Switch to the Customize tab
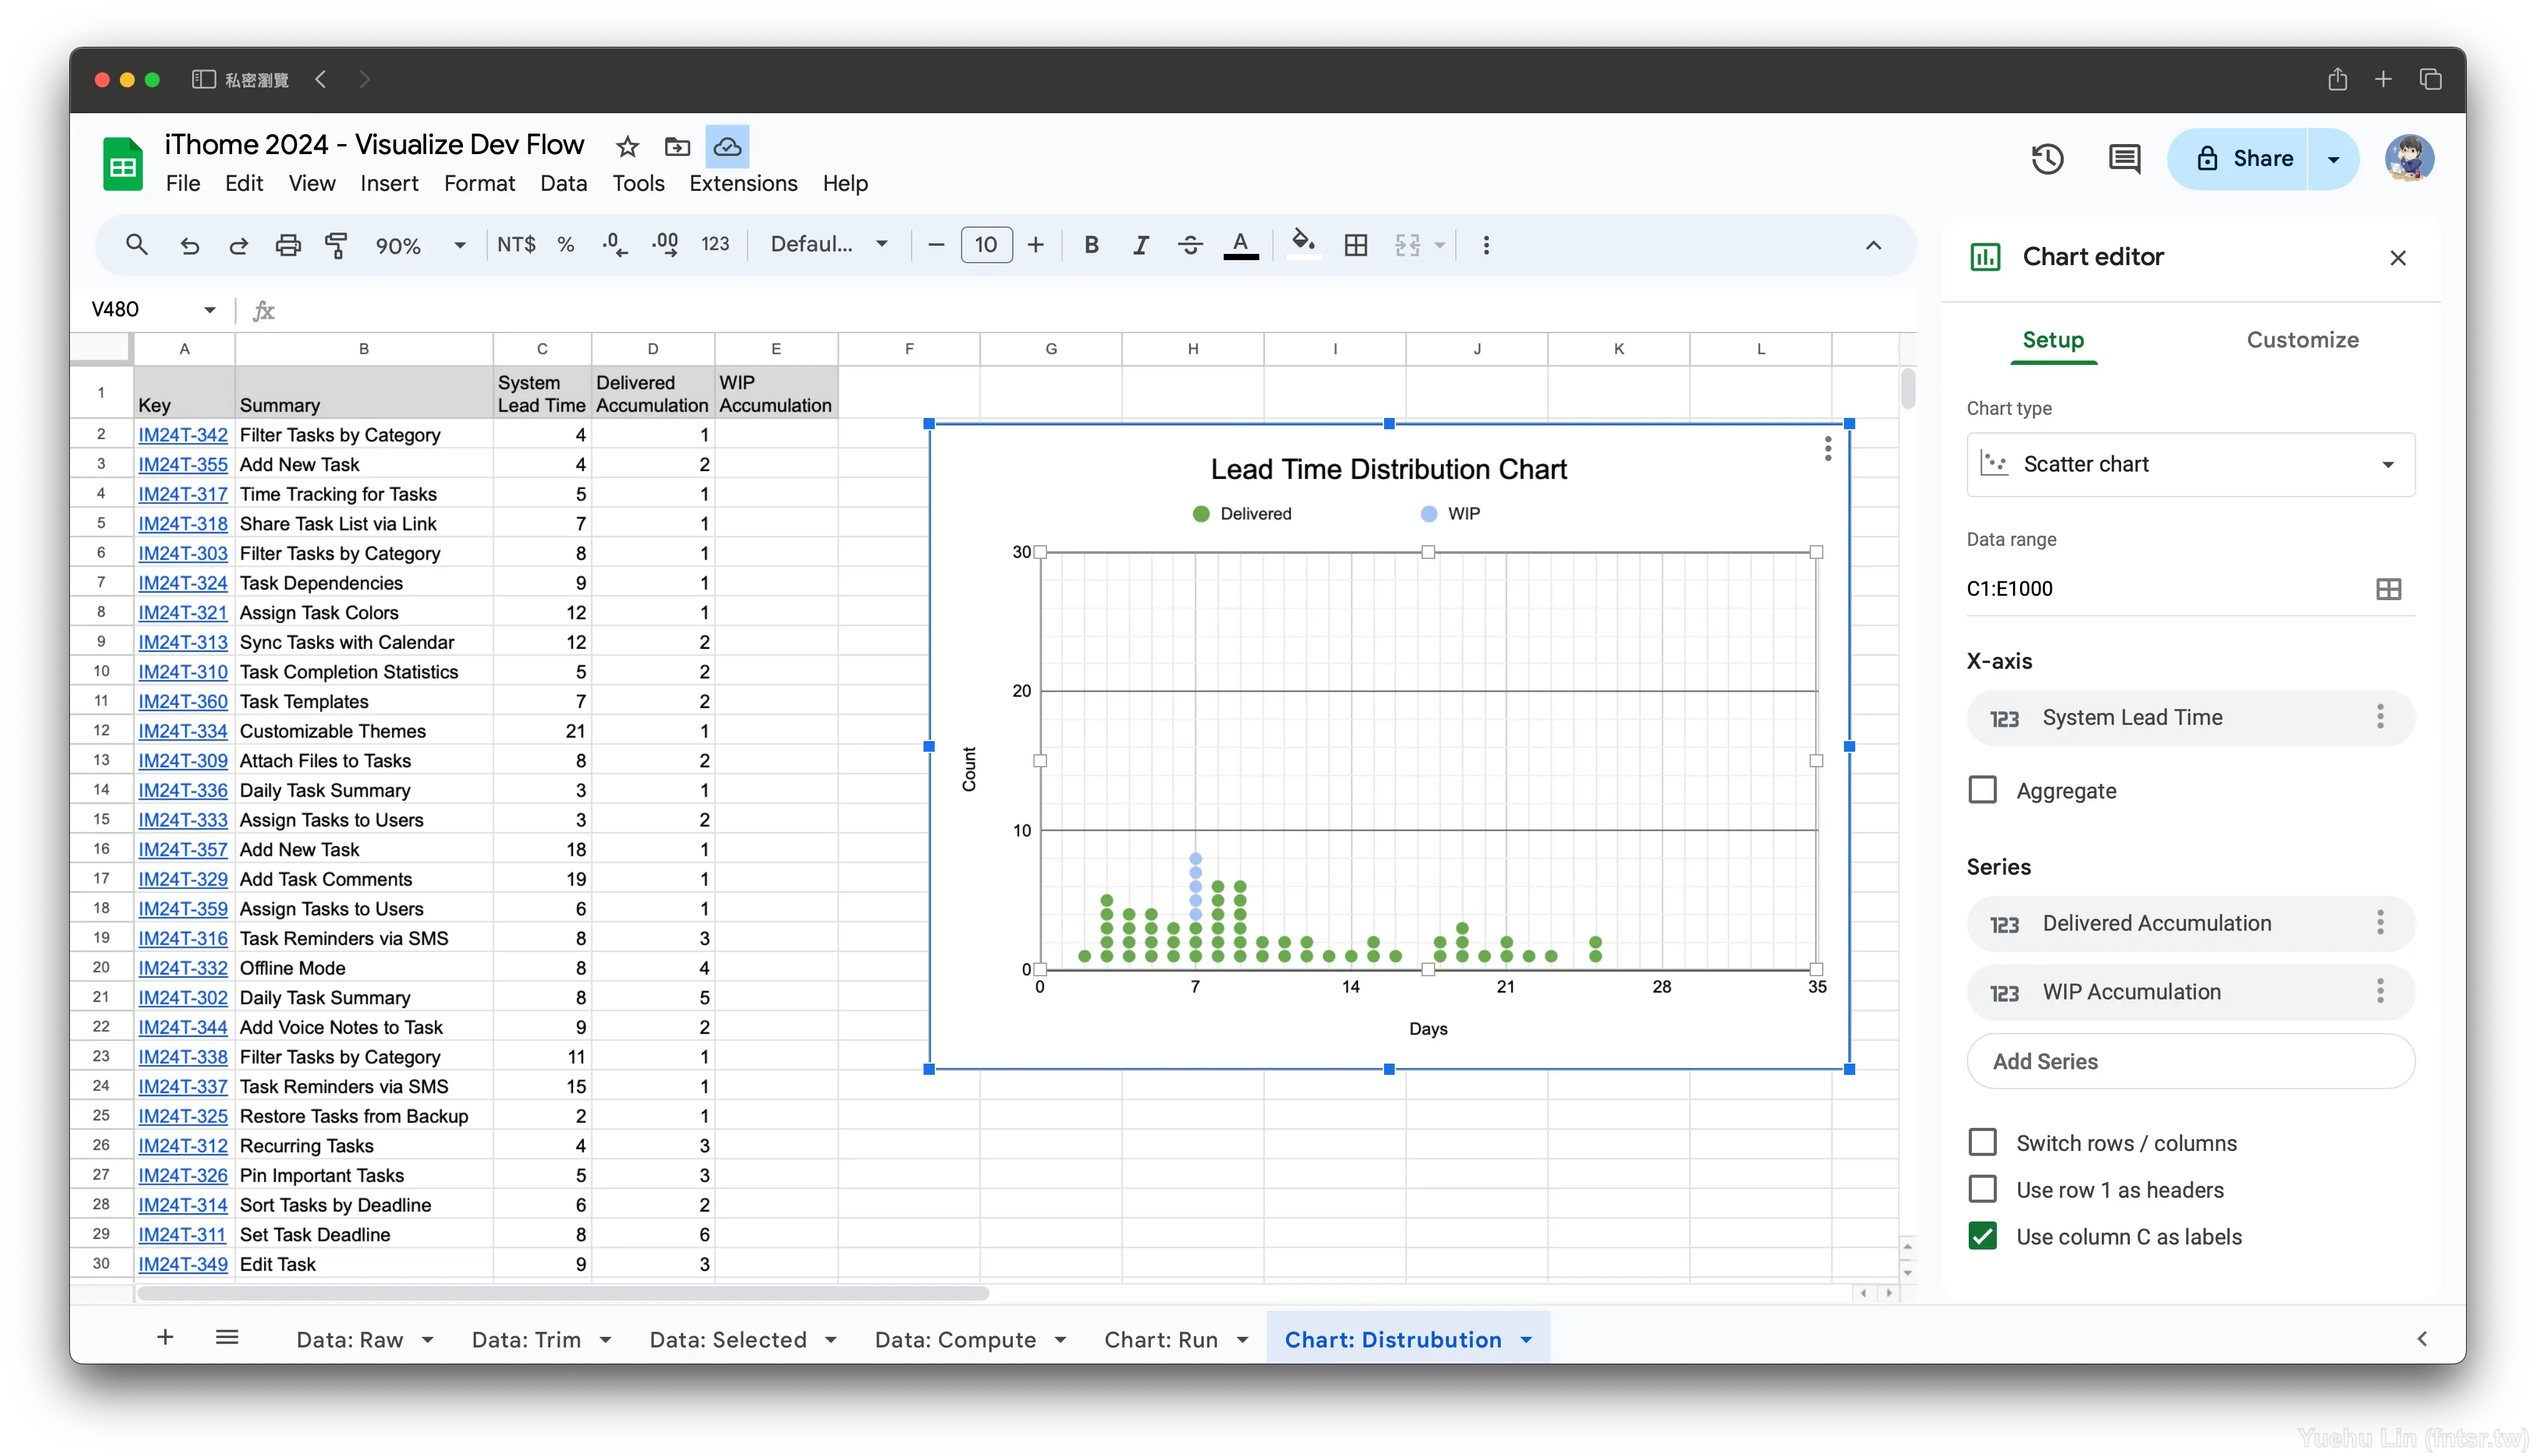 tap(2303, 339)
